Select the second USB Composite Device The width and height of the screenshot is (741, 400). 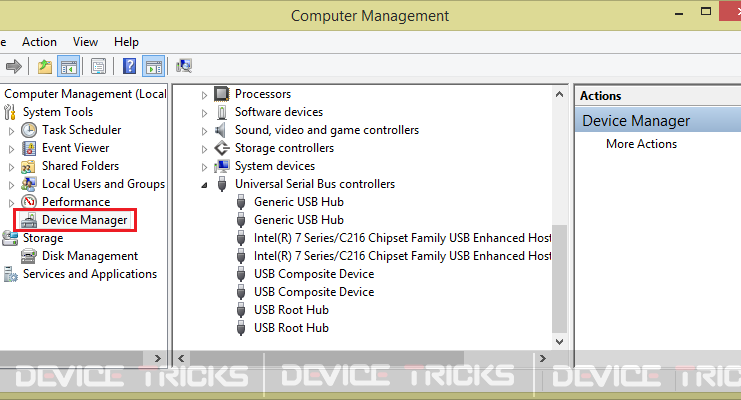click(314, 292)
